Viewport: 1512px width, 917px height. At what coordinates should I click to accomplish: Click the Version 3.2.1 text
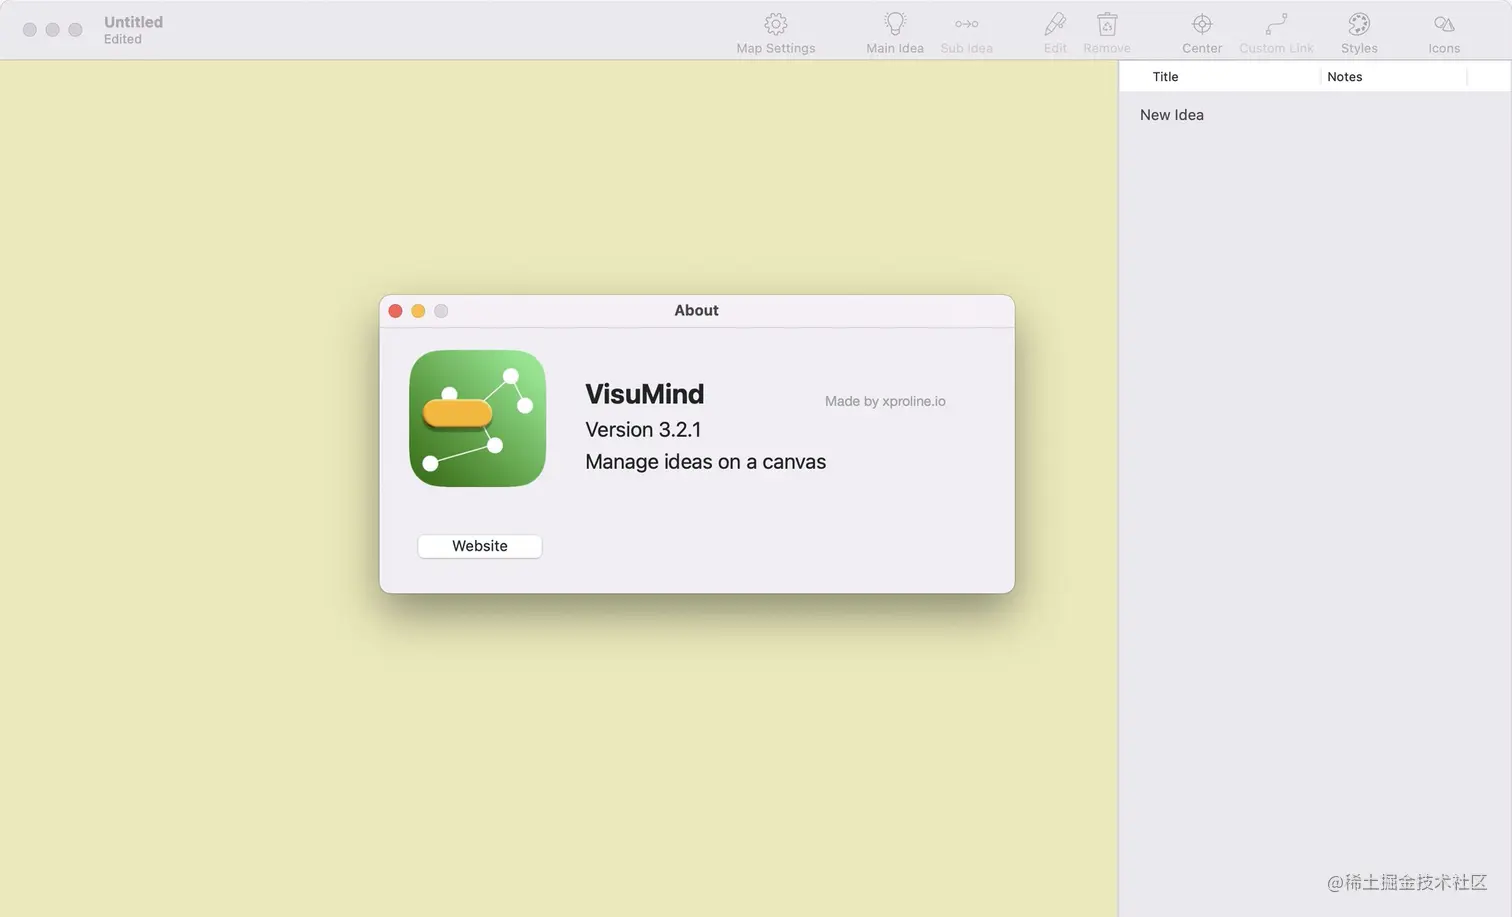point(643,430)
